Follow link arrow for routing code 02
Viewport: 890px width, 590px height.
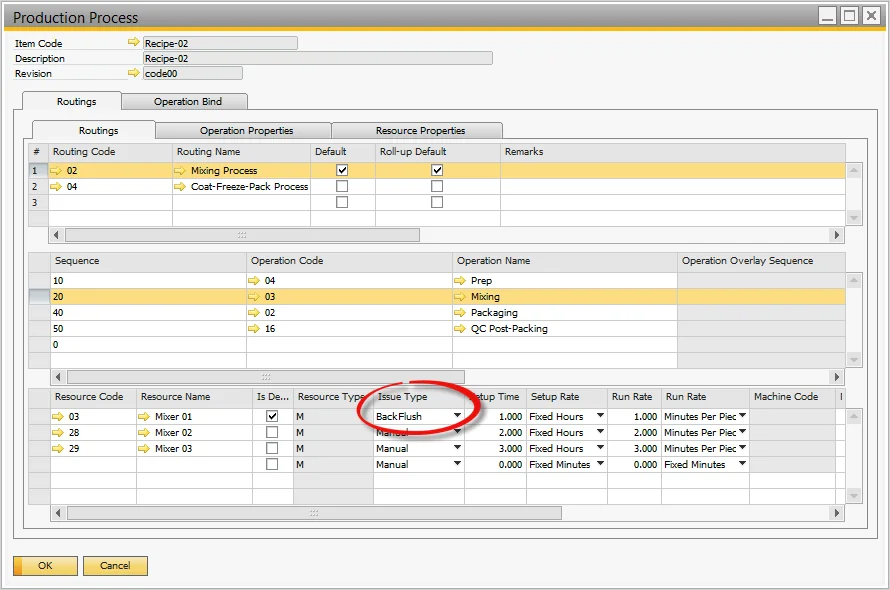tap(56, 170)
